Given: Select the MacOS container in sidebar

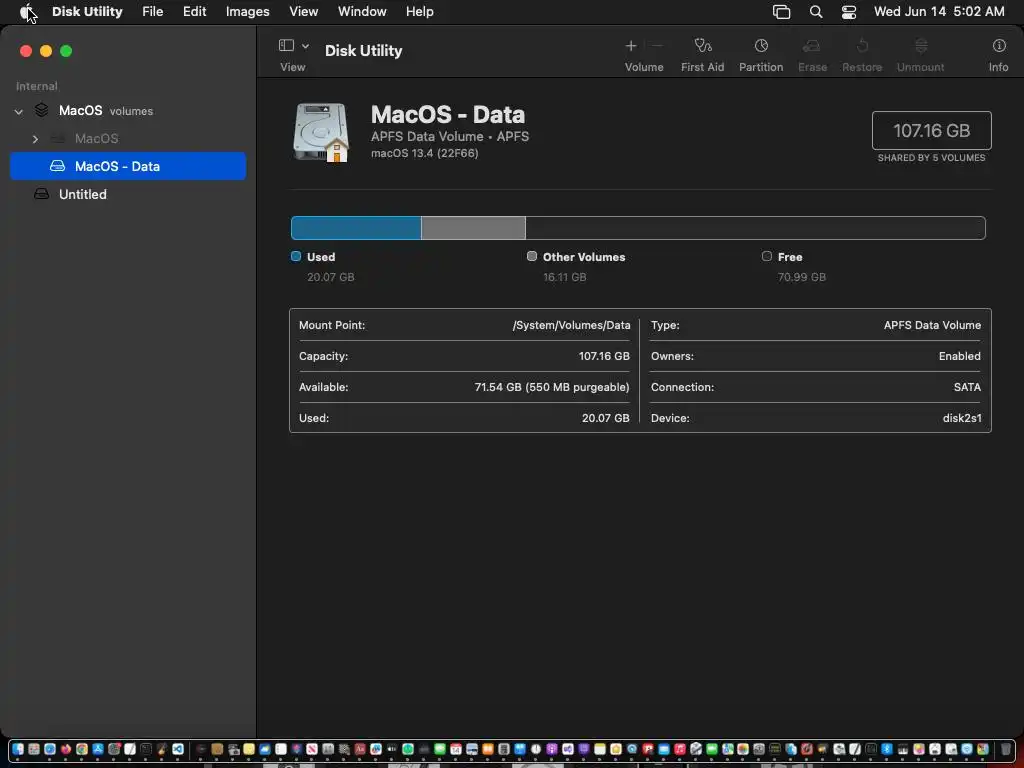Looking at the screenshot, I should click(128, 110).
